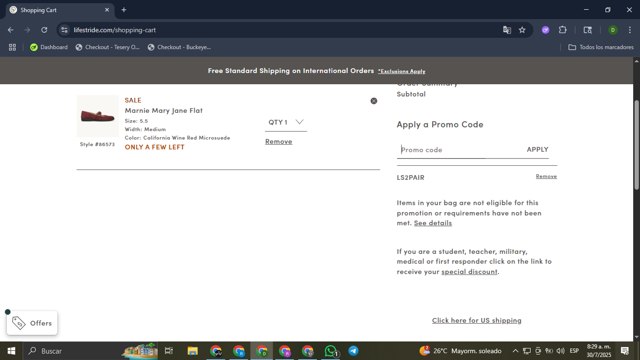Click here for US shipping link
This screenshot has width=640, height=360.
[476, 320]
